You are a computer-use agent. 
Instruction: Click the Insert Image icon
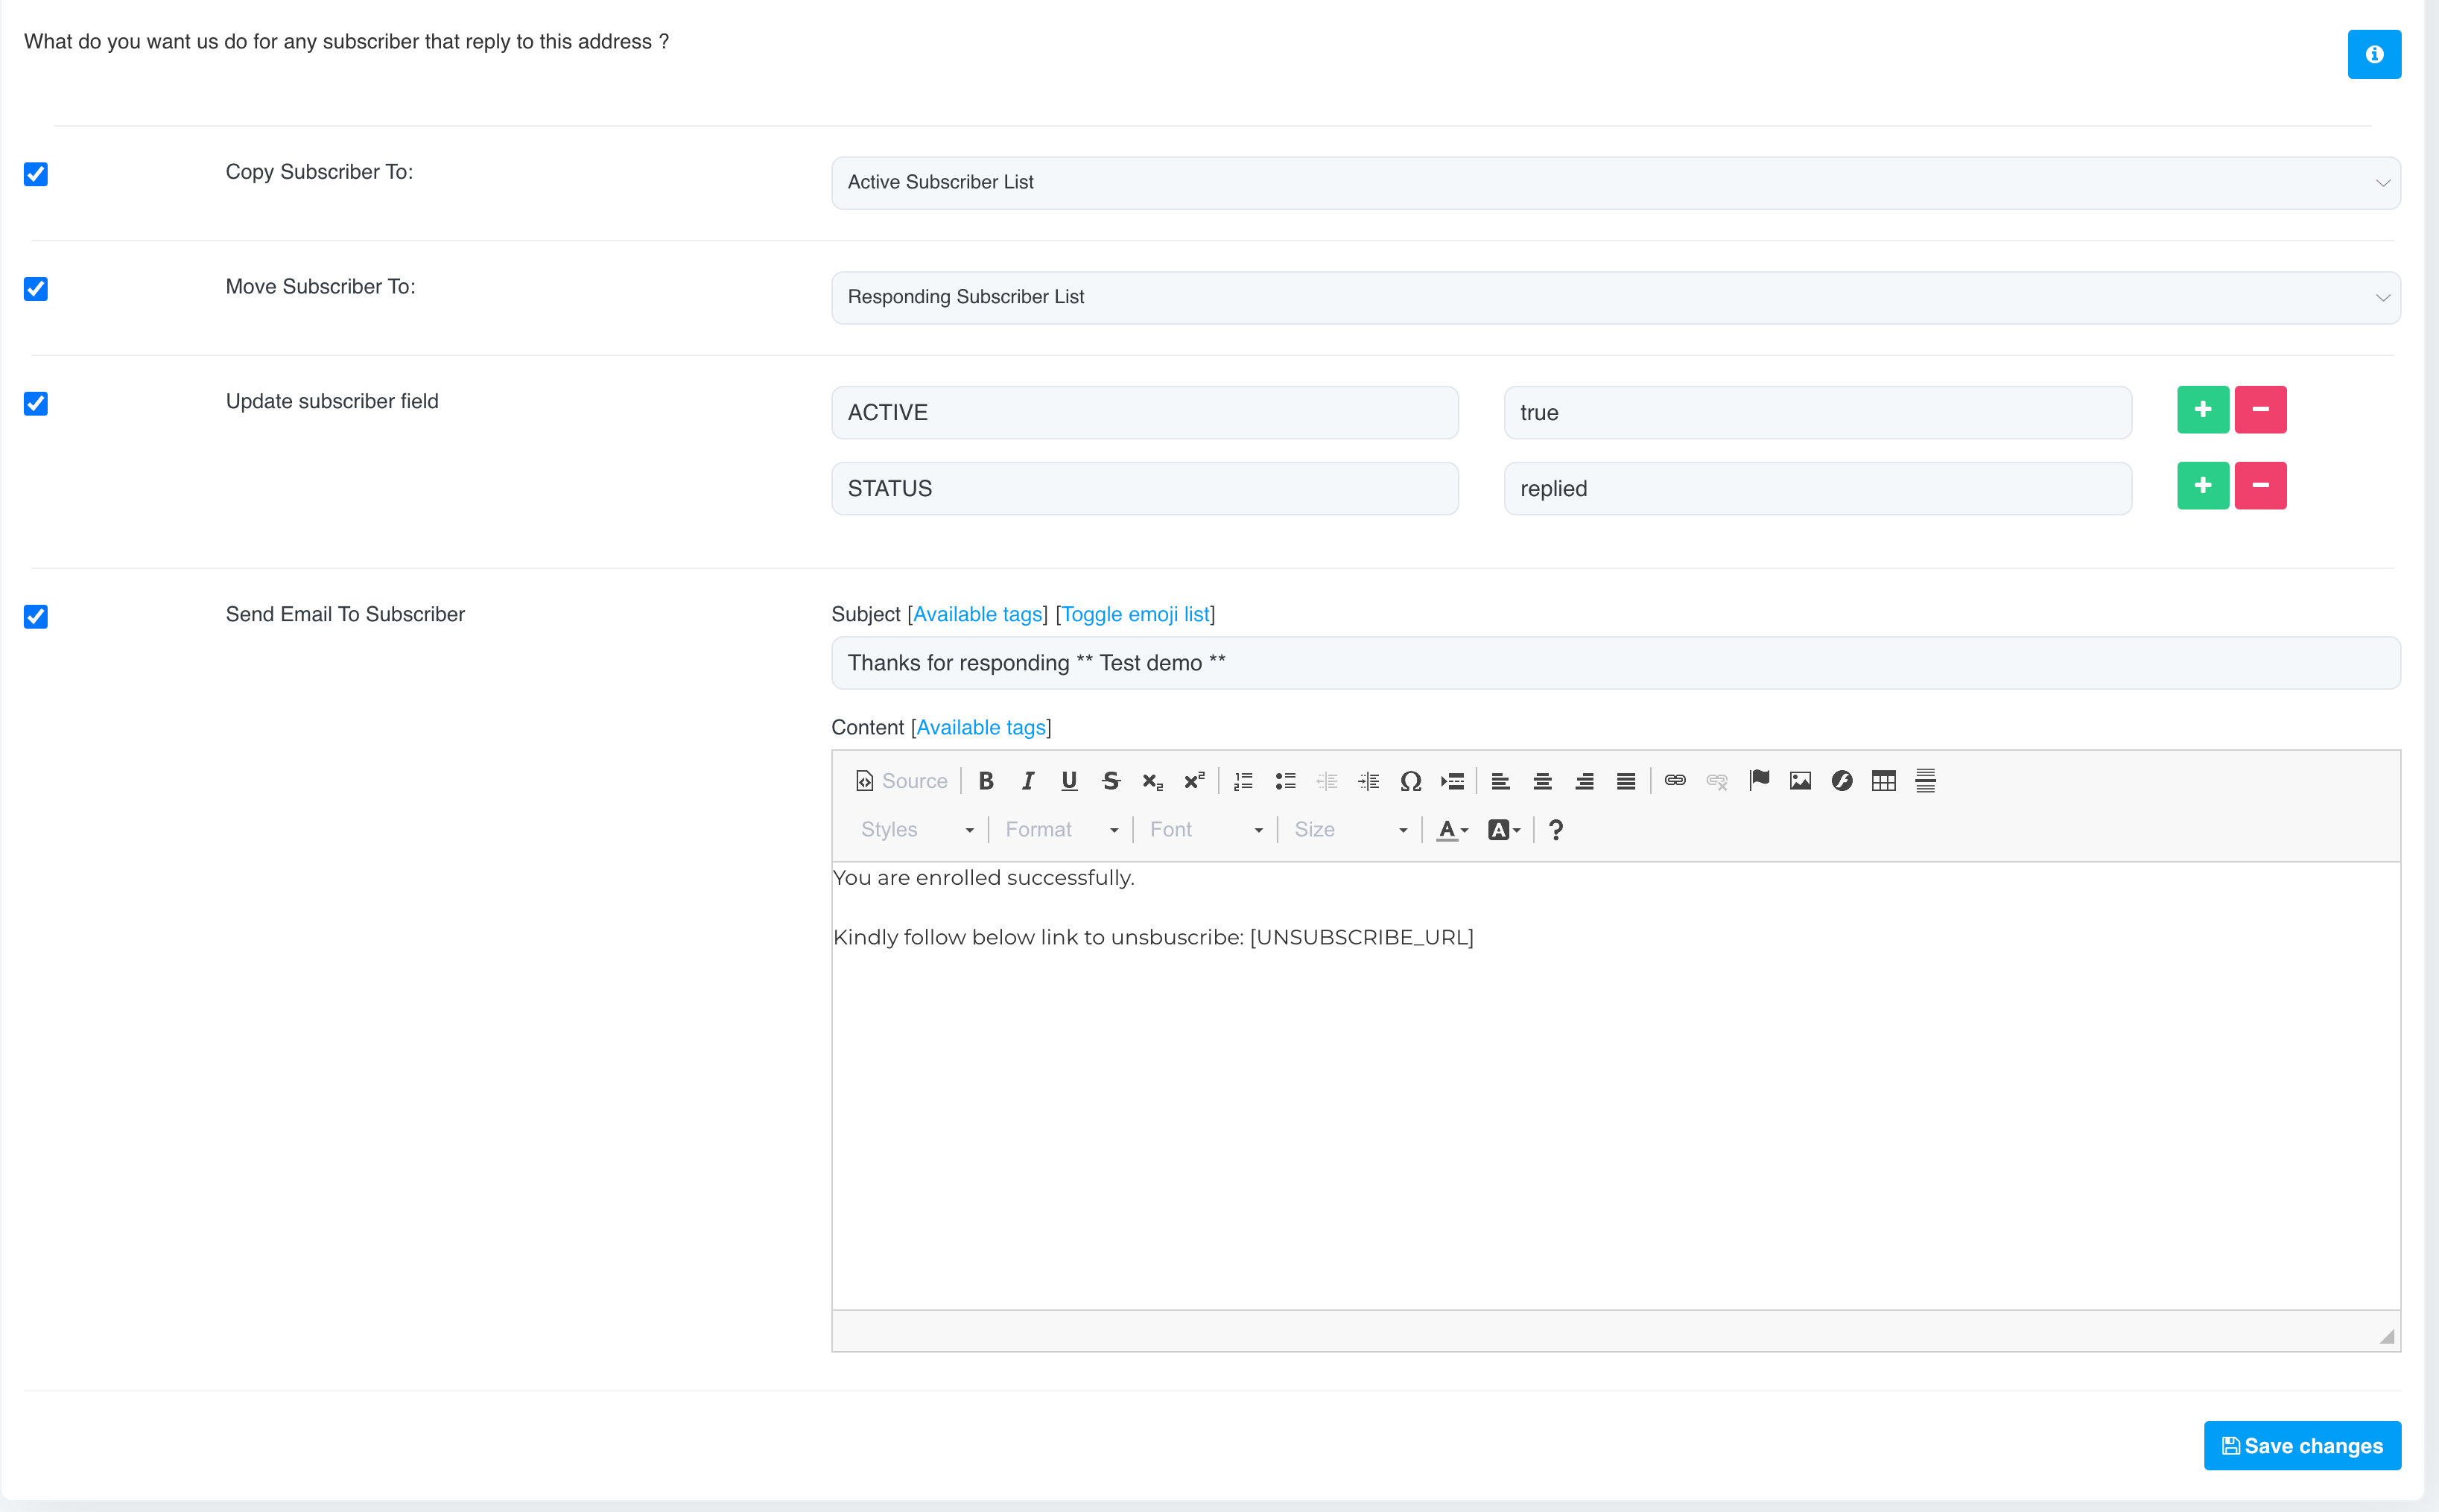click(x=1800, y=781)
